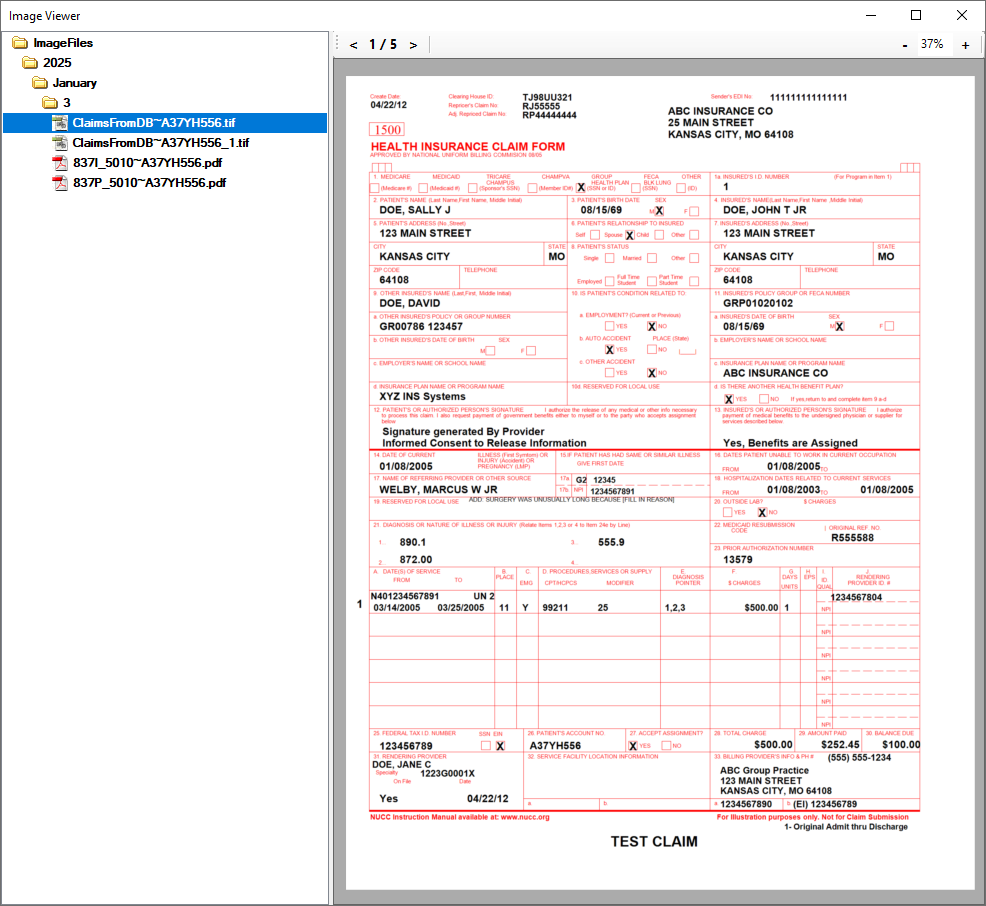
Task: Click the HEALTH INSURANCE CLAIM FORM heading
Action: 467,146
